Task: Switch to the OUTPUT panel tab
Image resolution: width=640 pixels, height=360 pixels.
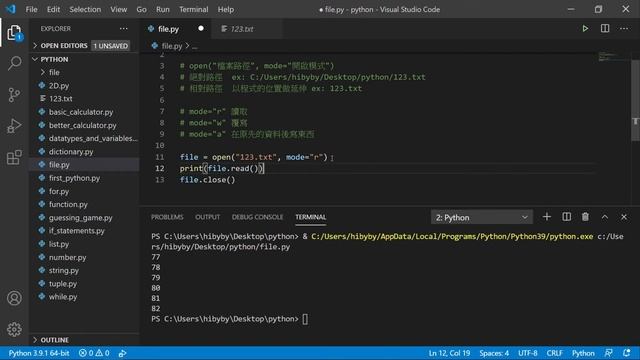Action: click(x=207, y=217)
